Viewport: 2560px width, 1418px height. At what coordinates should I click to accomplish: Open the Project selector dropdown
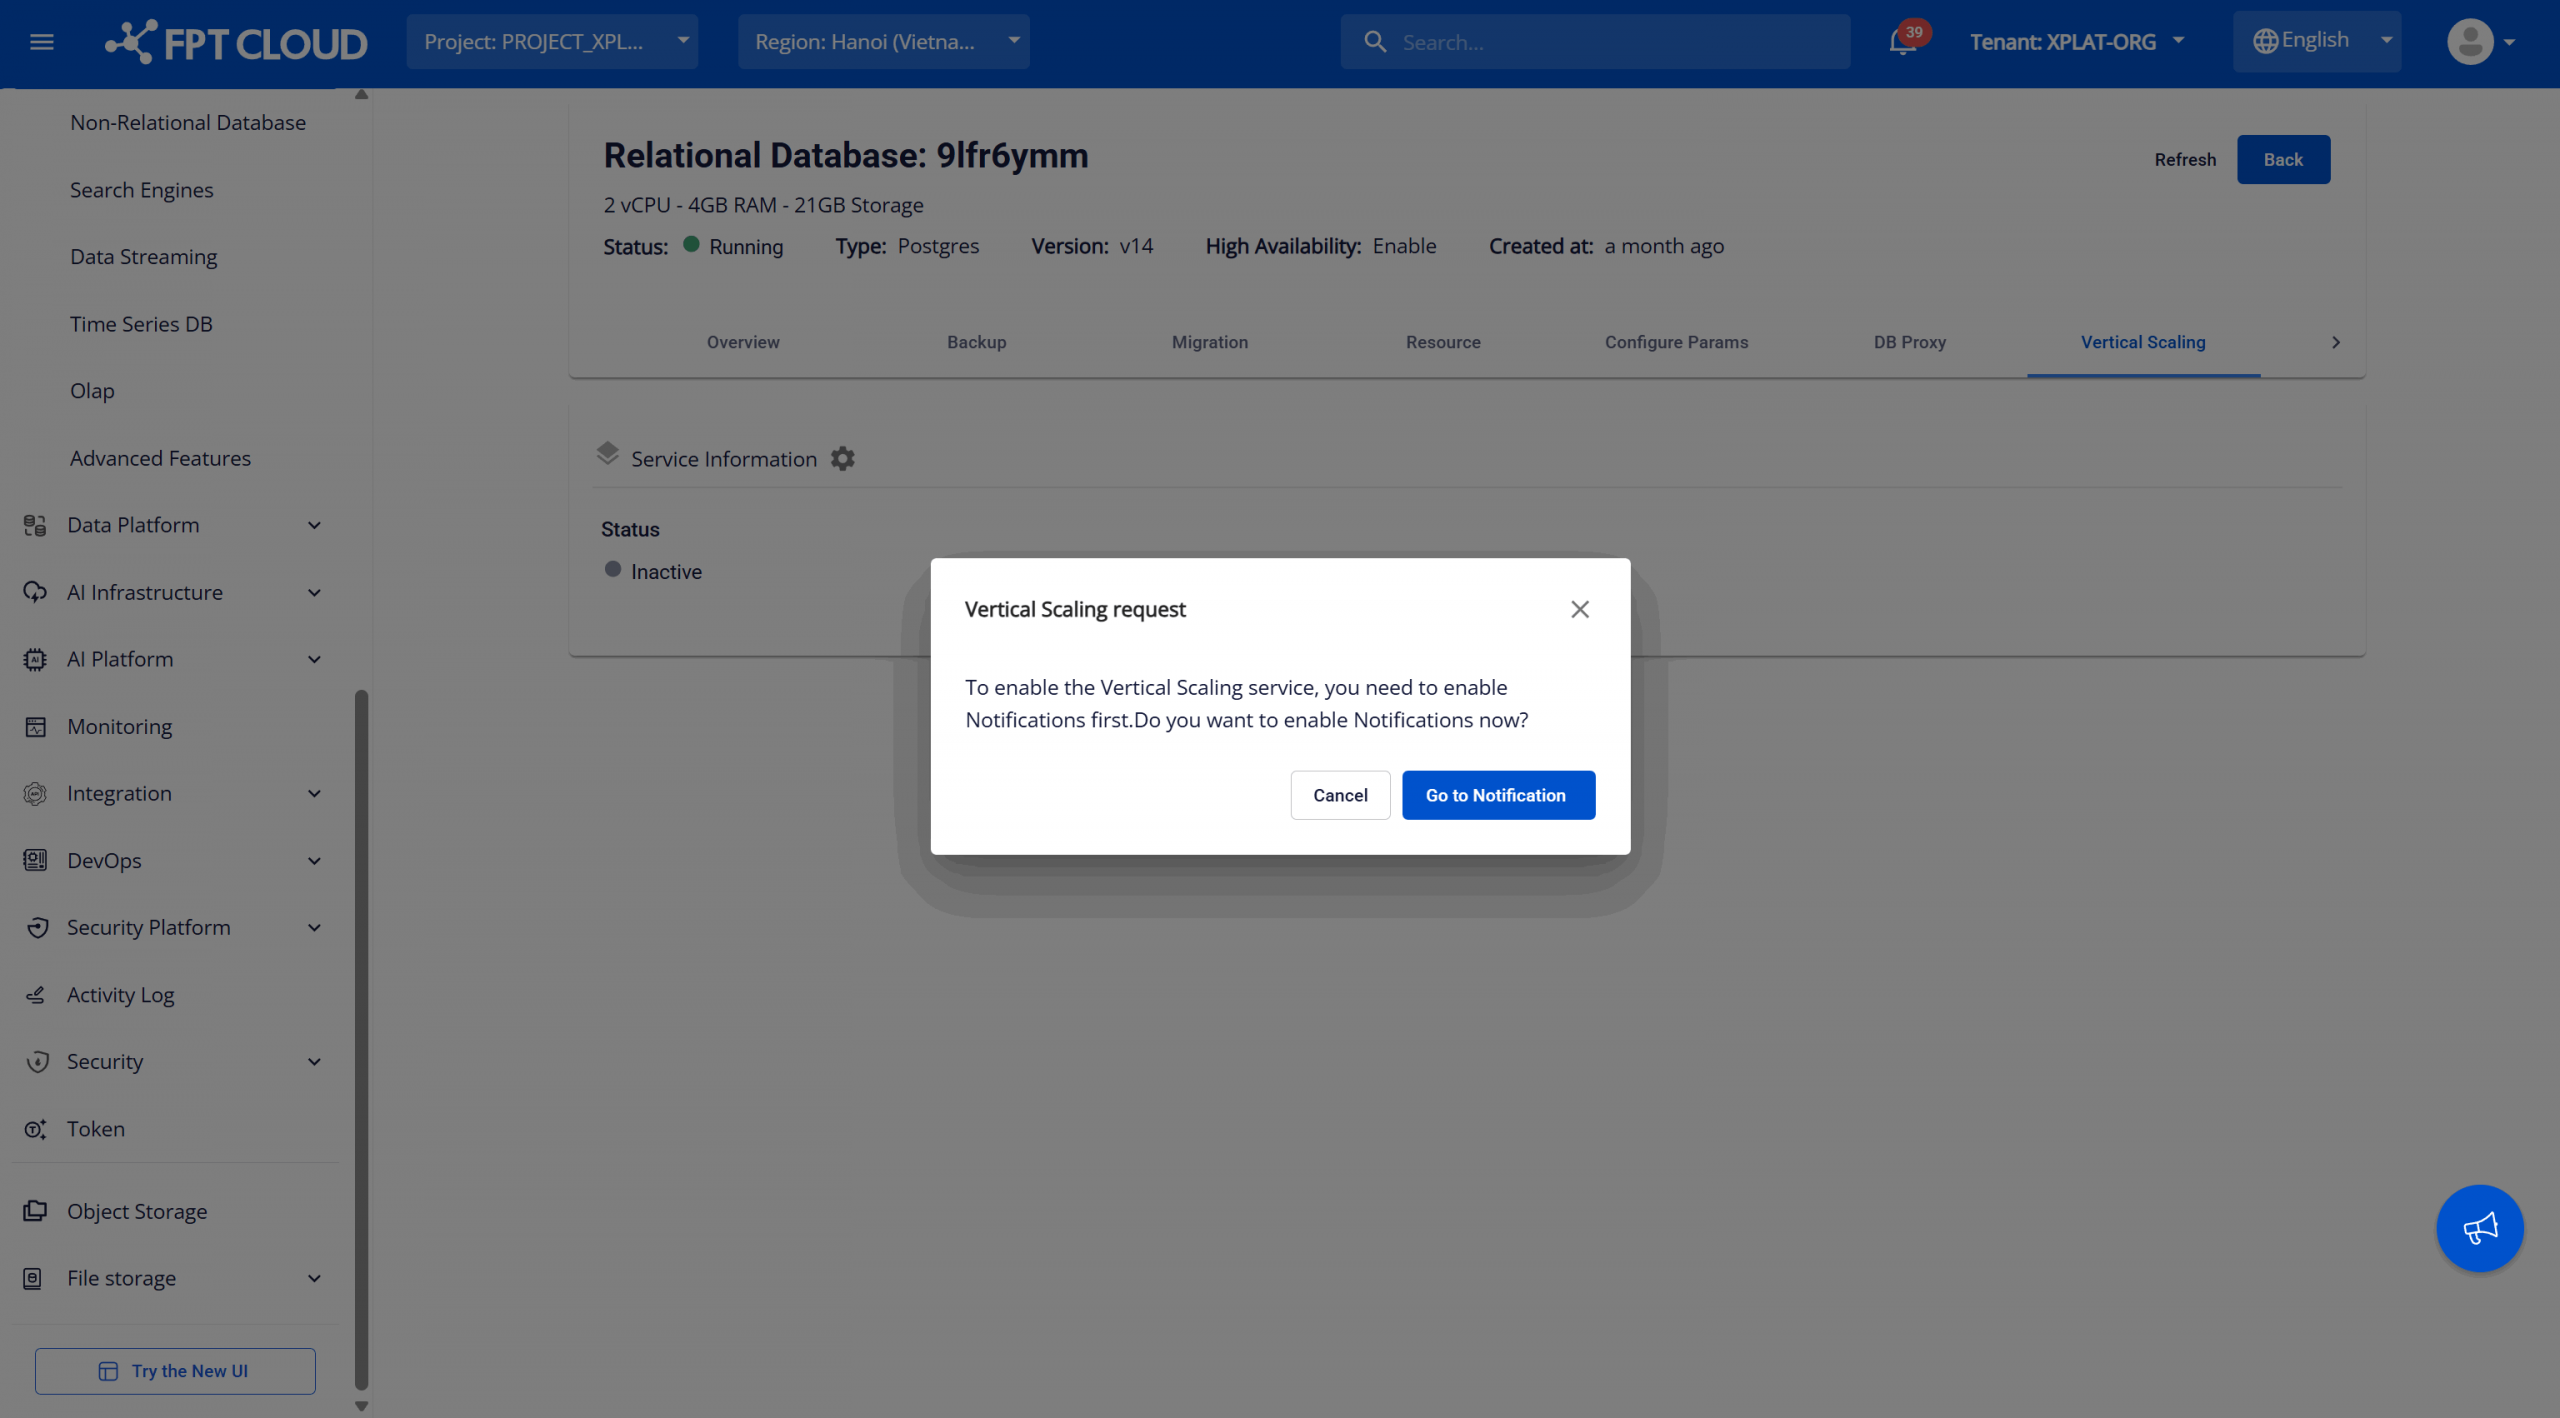point(552,42)
